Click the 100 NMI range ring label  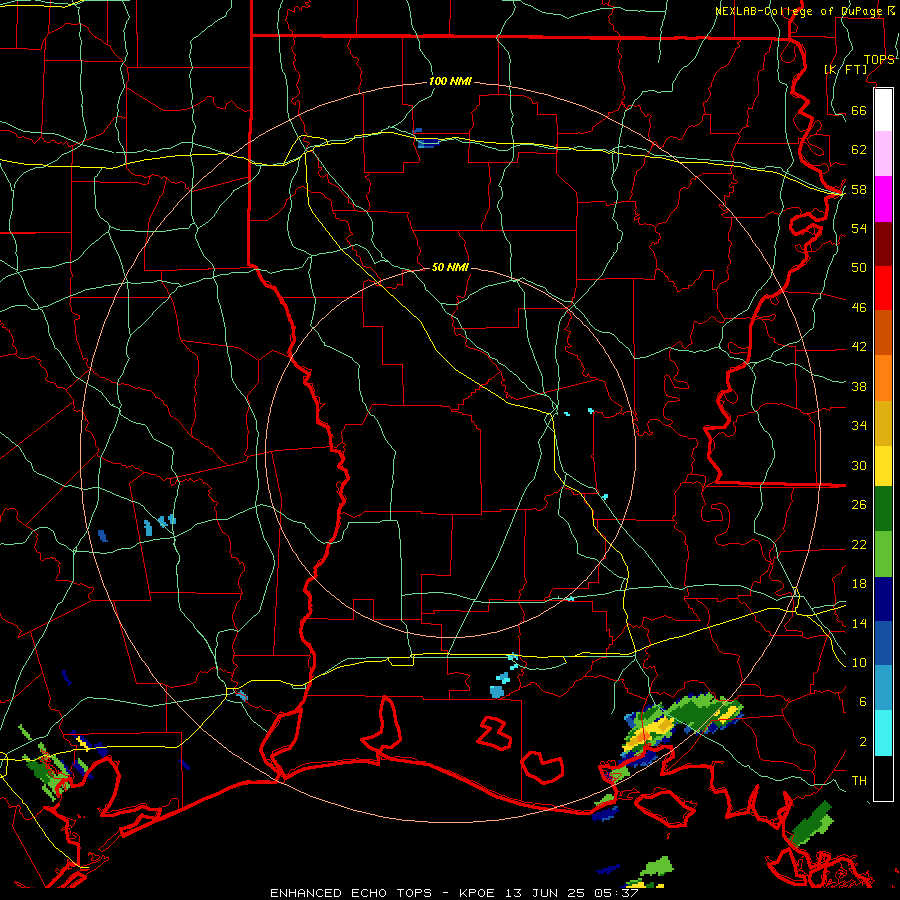(450, 82)
